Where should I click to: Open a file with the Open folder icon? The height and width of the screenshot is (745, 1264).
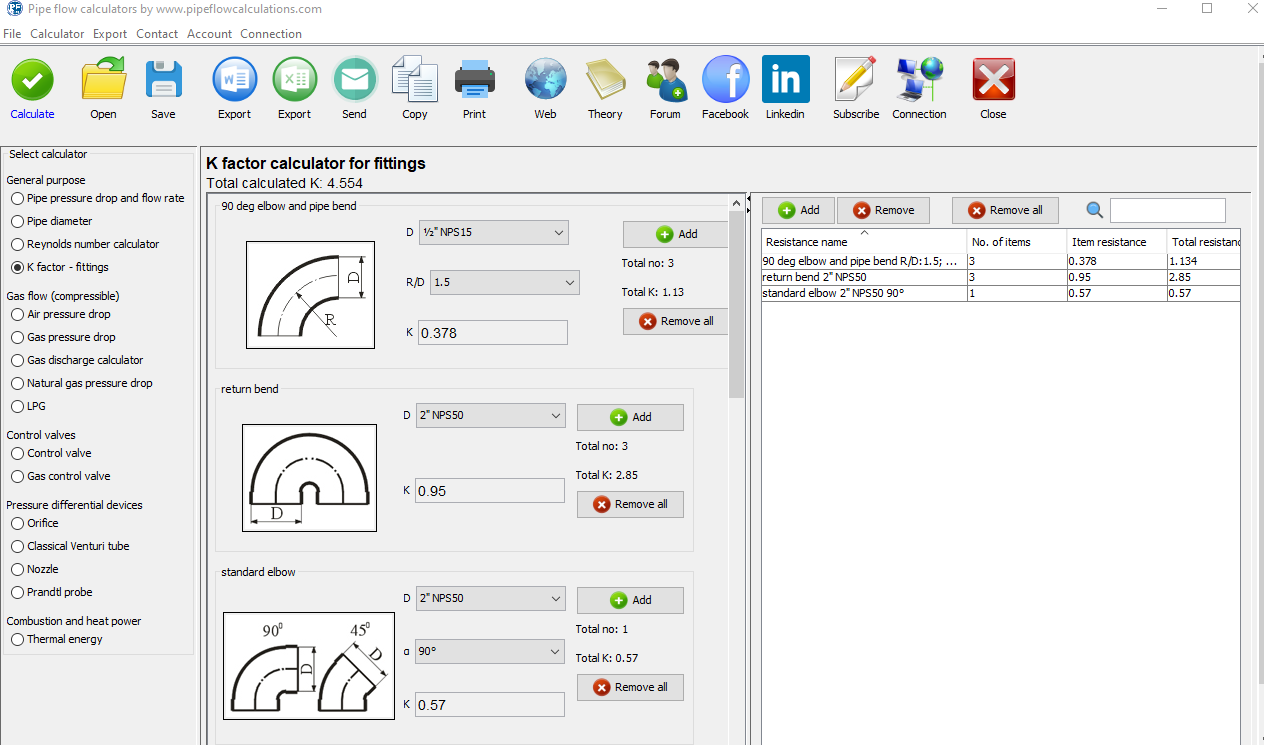[x=103, y=80]
